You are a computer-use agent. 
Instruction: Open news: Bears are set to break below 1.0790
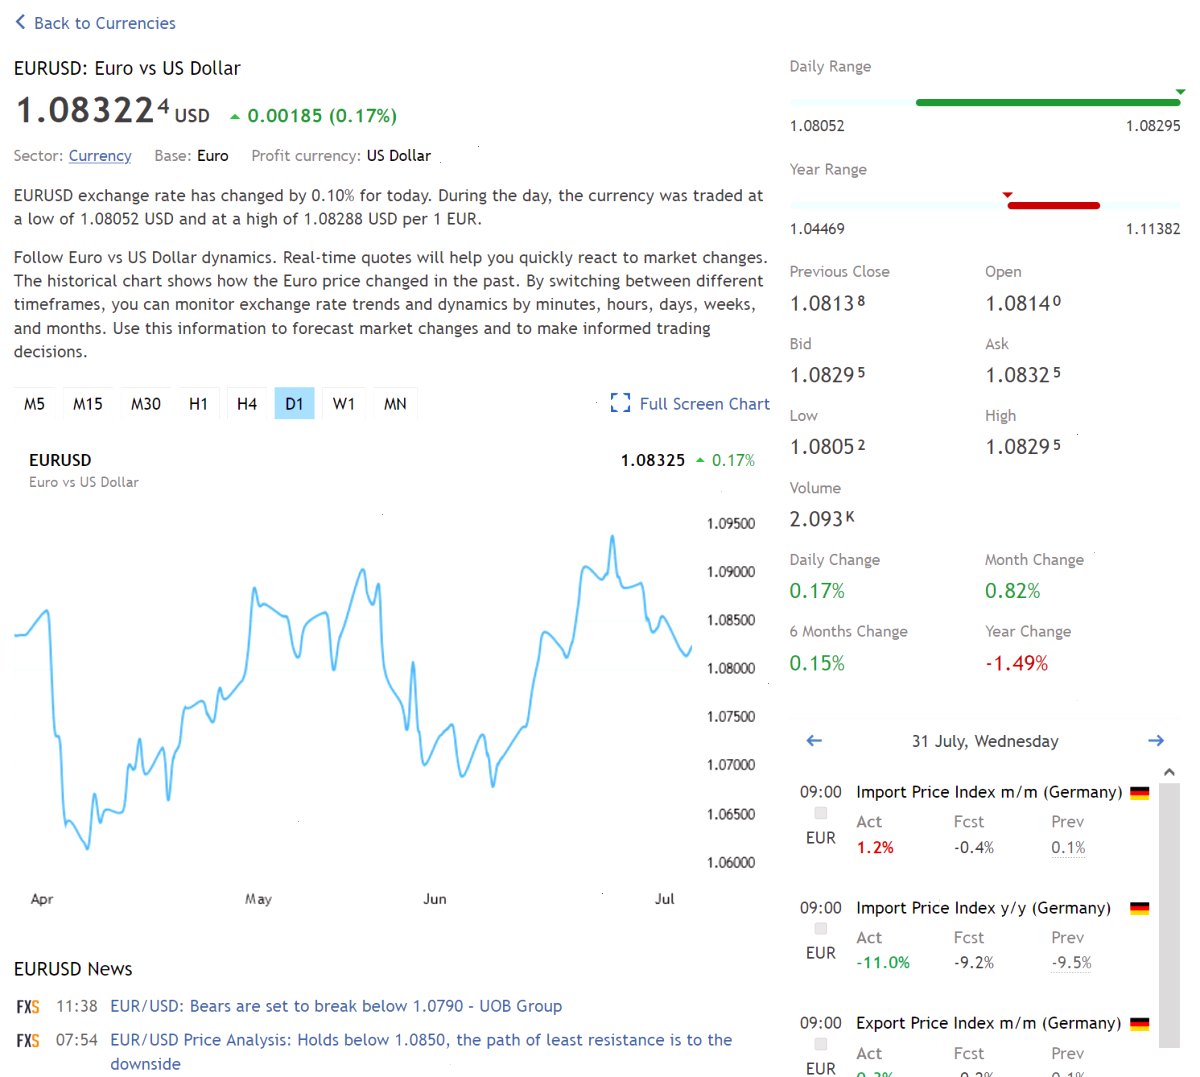336,1006
